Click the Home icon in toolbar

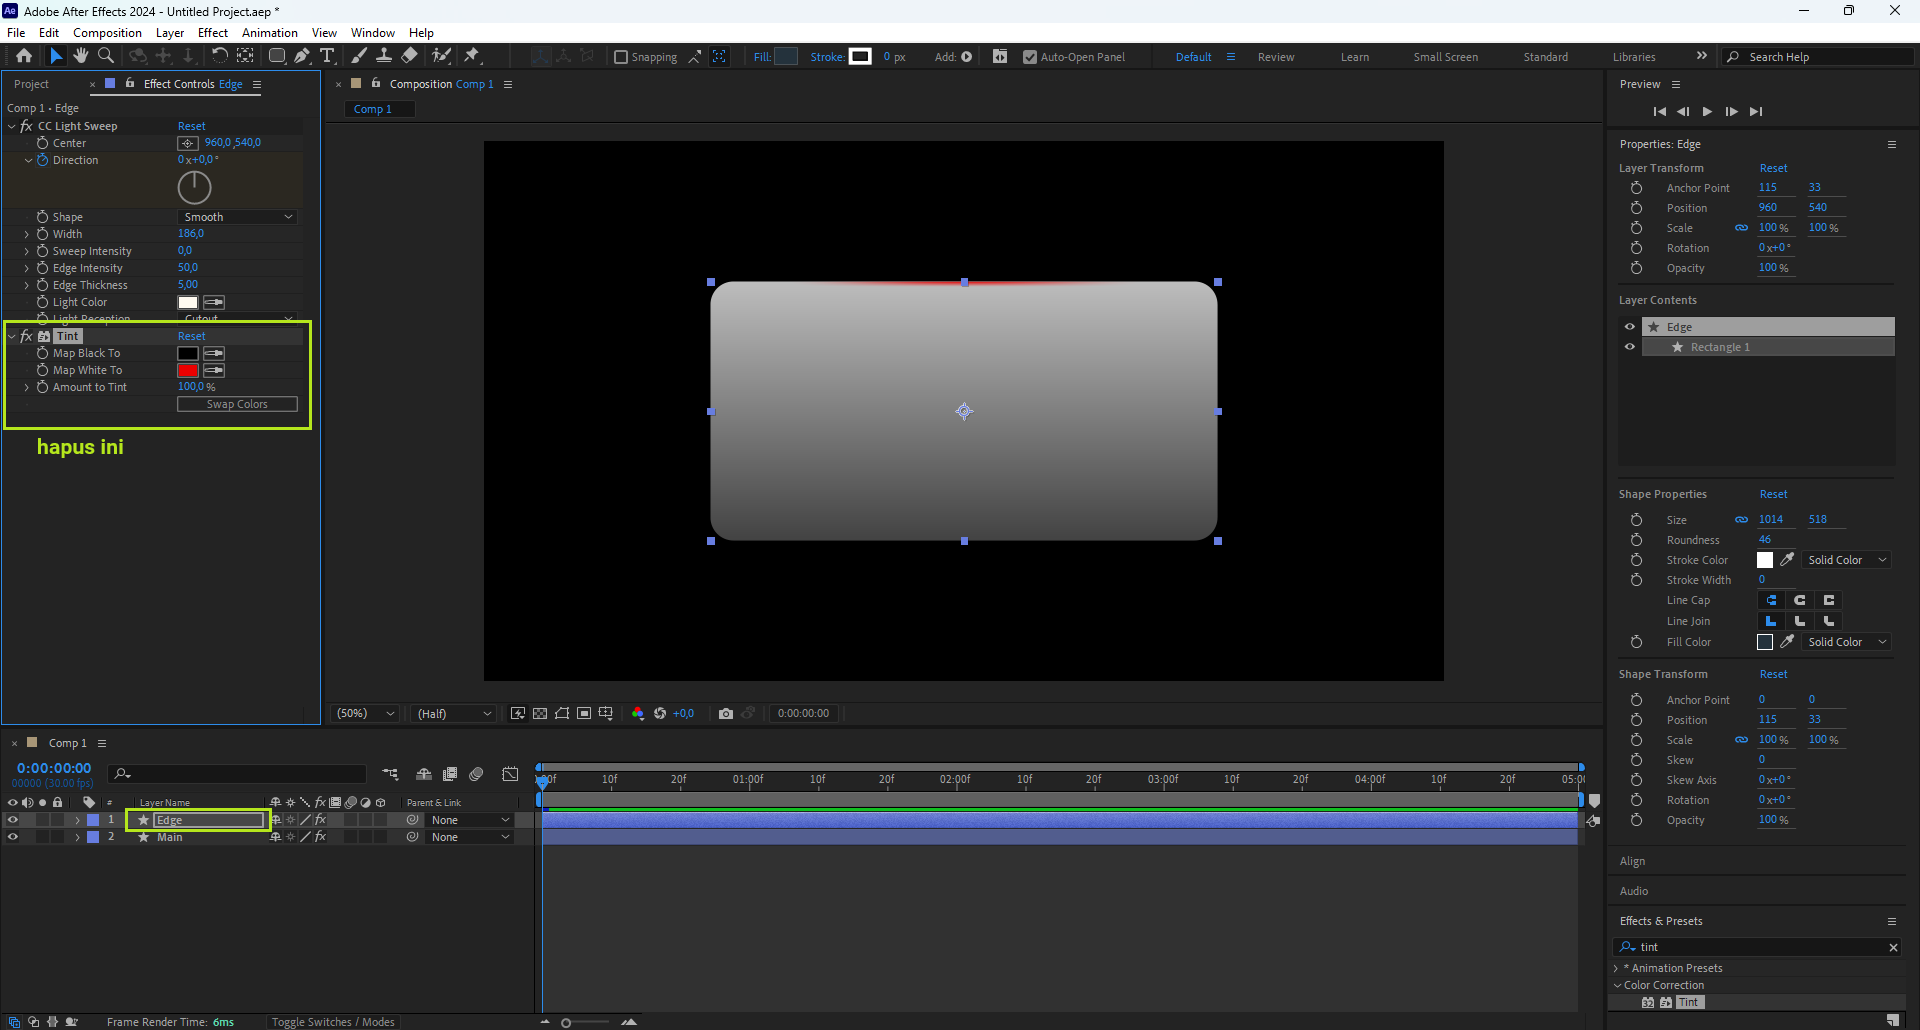click(x=24, y=57)
